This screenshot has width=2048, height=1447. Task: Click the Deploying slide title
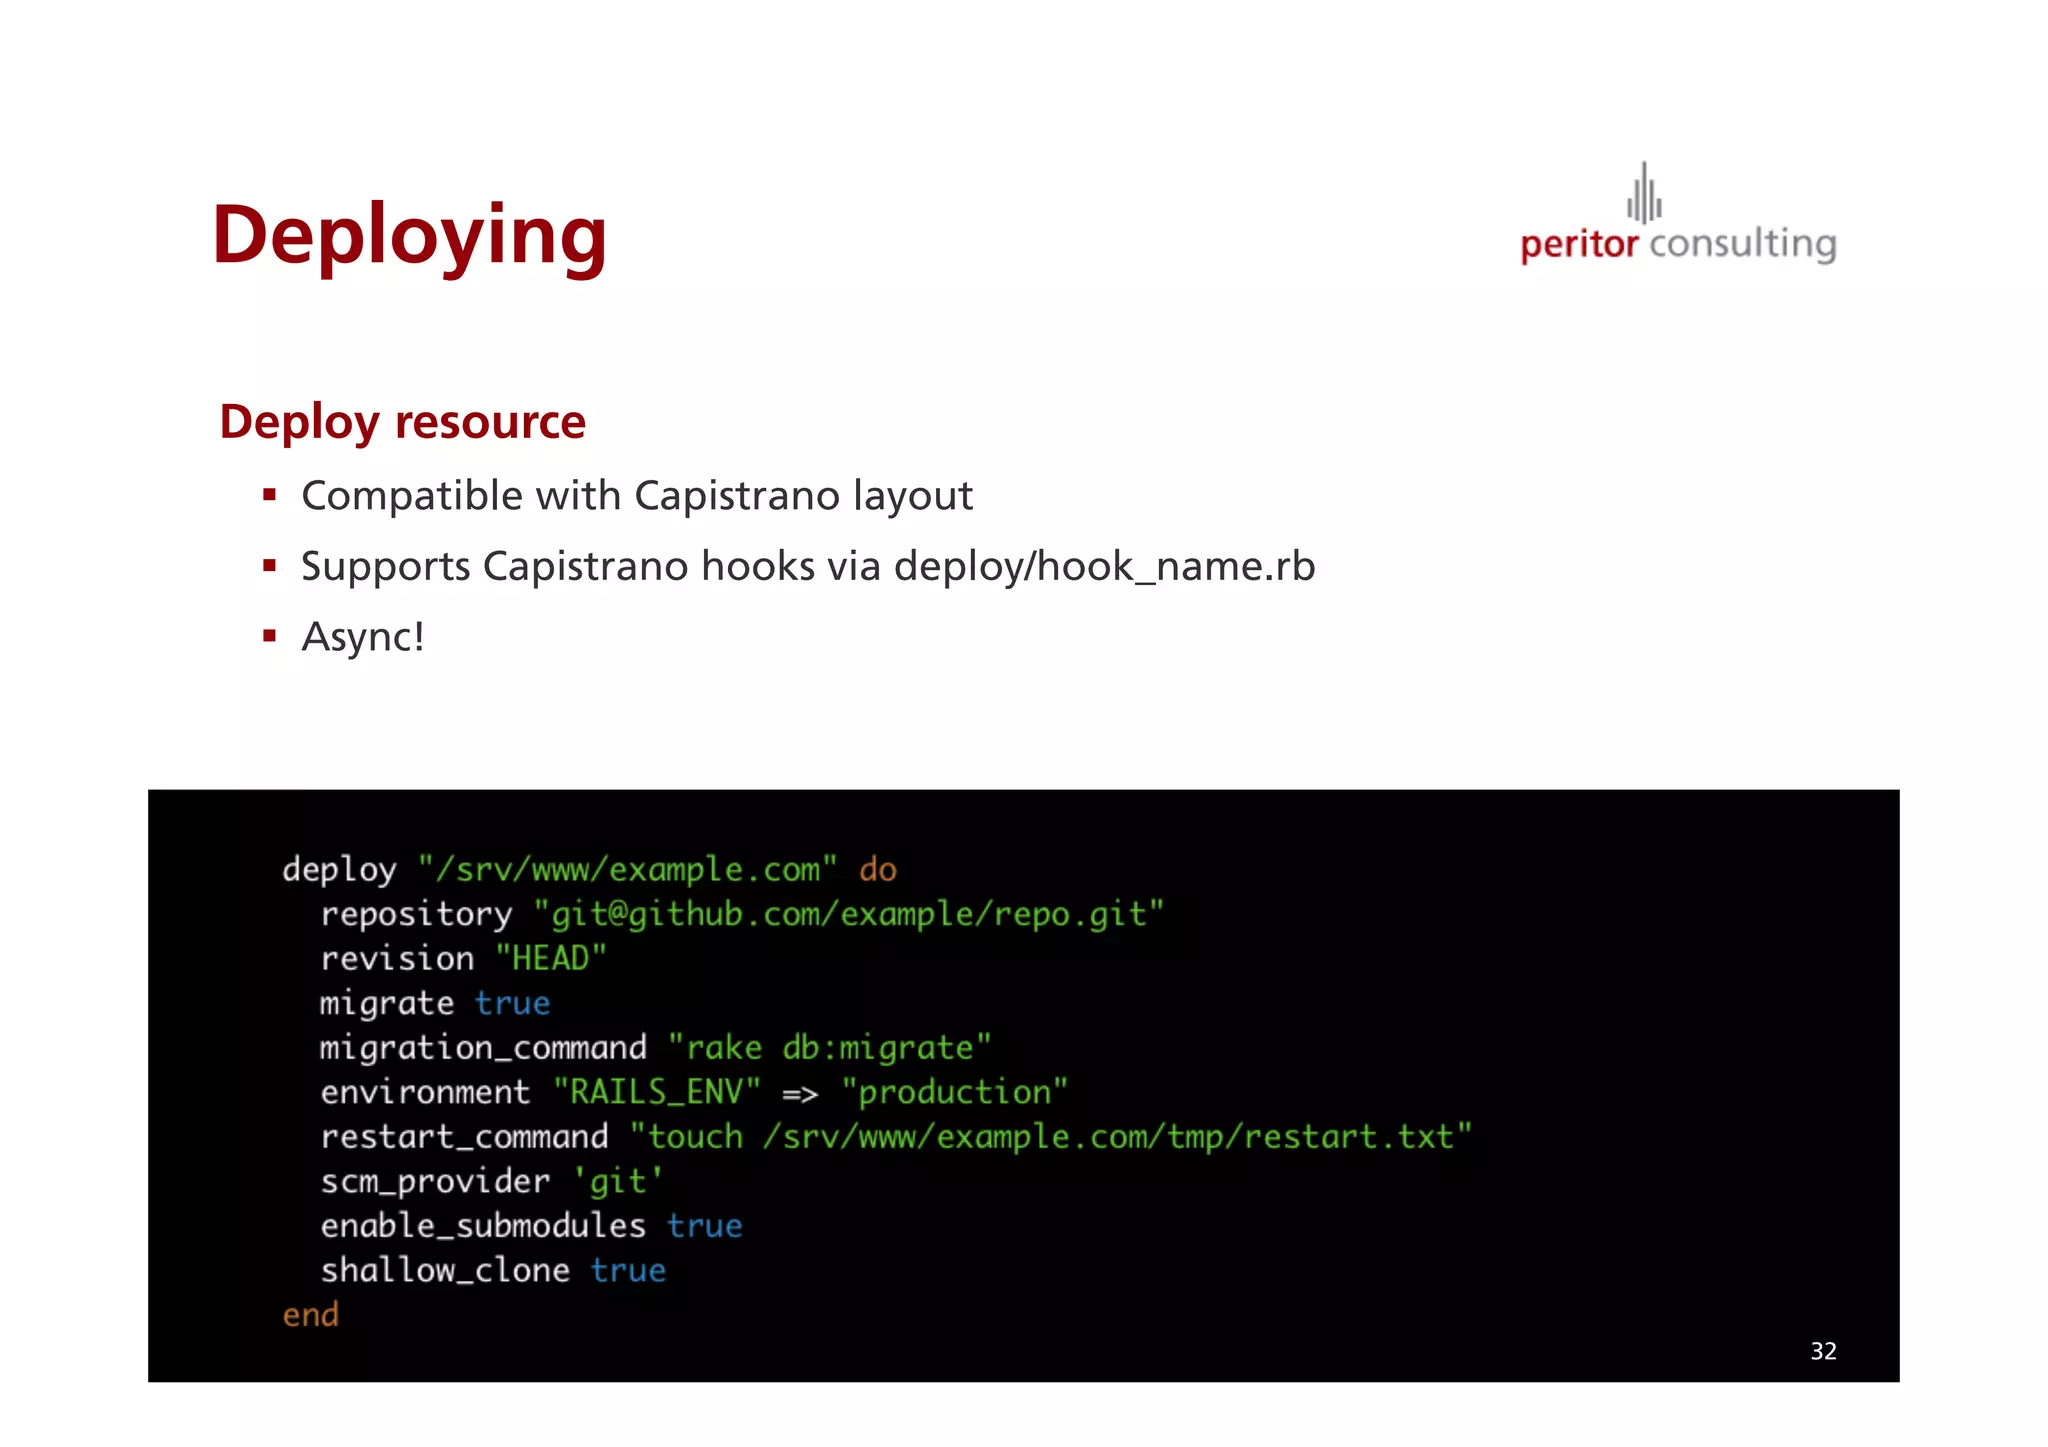[x=409, y=235]
